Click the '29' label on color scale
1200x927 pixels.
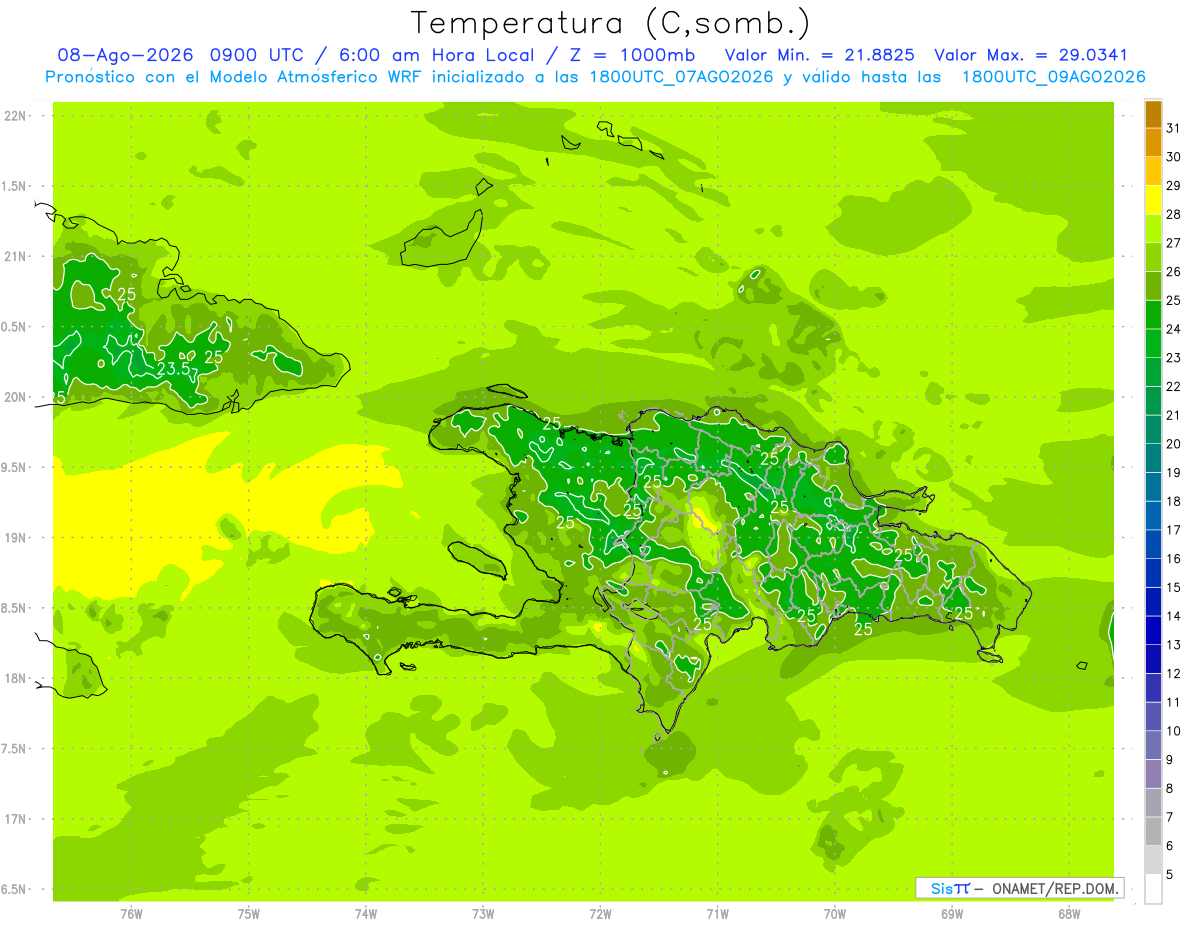point(1174,185)
